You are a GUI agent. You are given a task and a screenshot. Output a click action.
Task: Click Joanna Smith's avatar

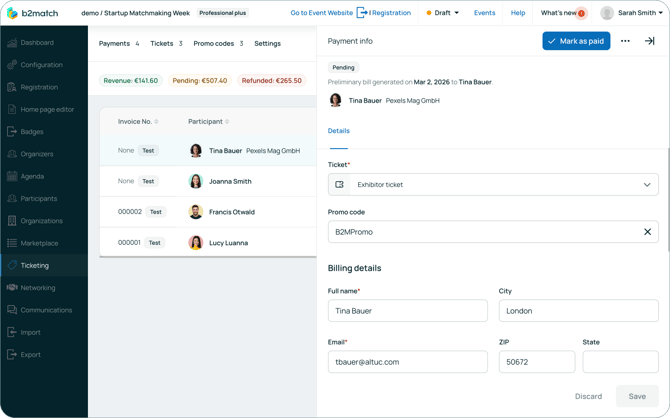196,181
